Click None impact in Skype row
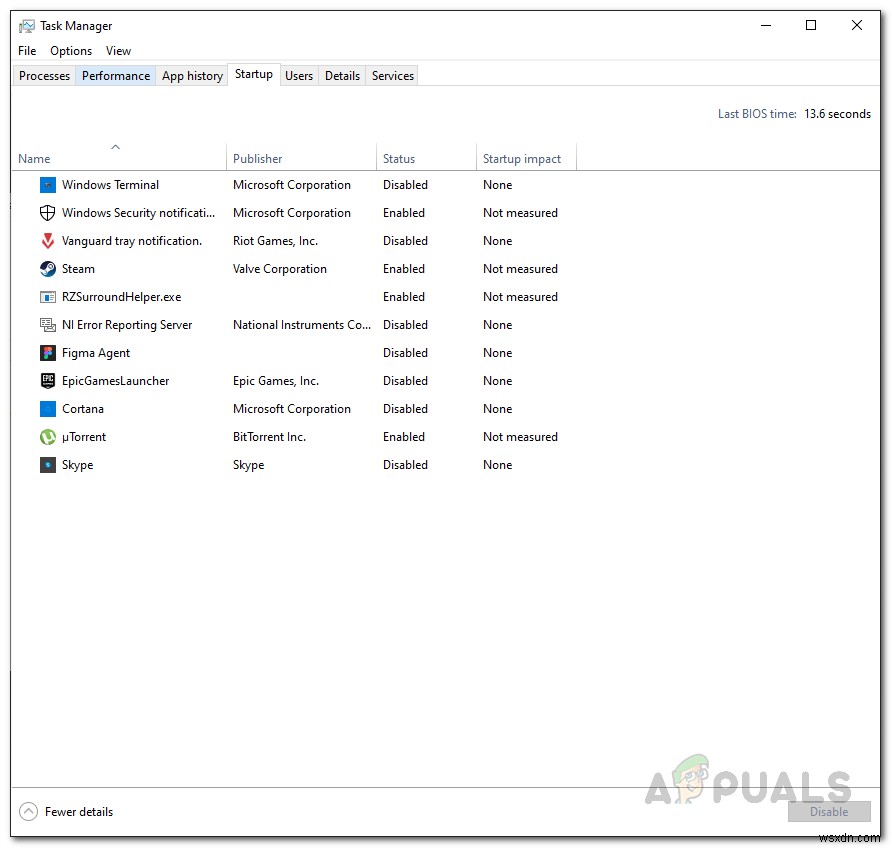The width and height of the screenshot is (892, 848). [x=498, y=465]
